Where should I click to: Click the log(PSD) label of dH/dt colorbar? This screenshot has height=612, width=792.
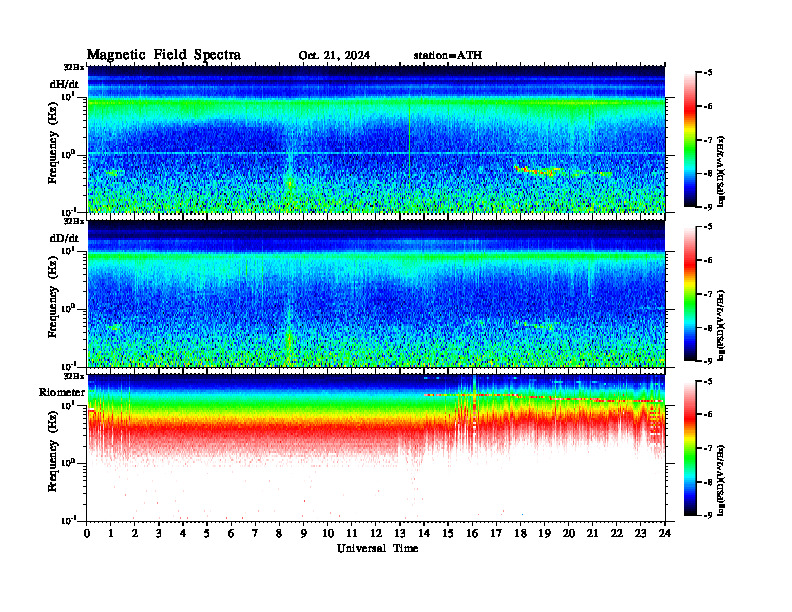(721, 171)
